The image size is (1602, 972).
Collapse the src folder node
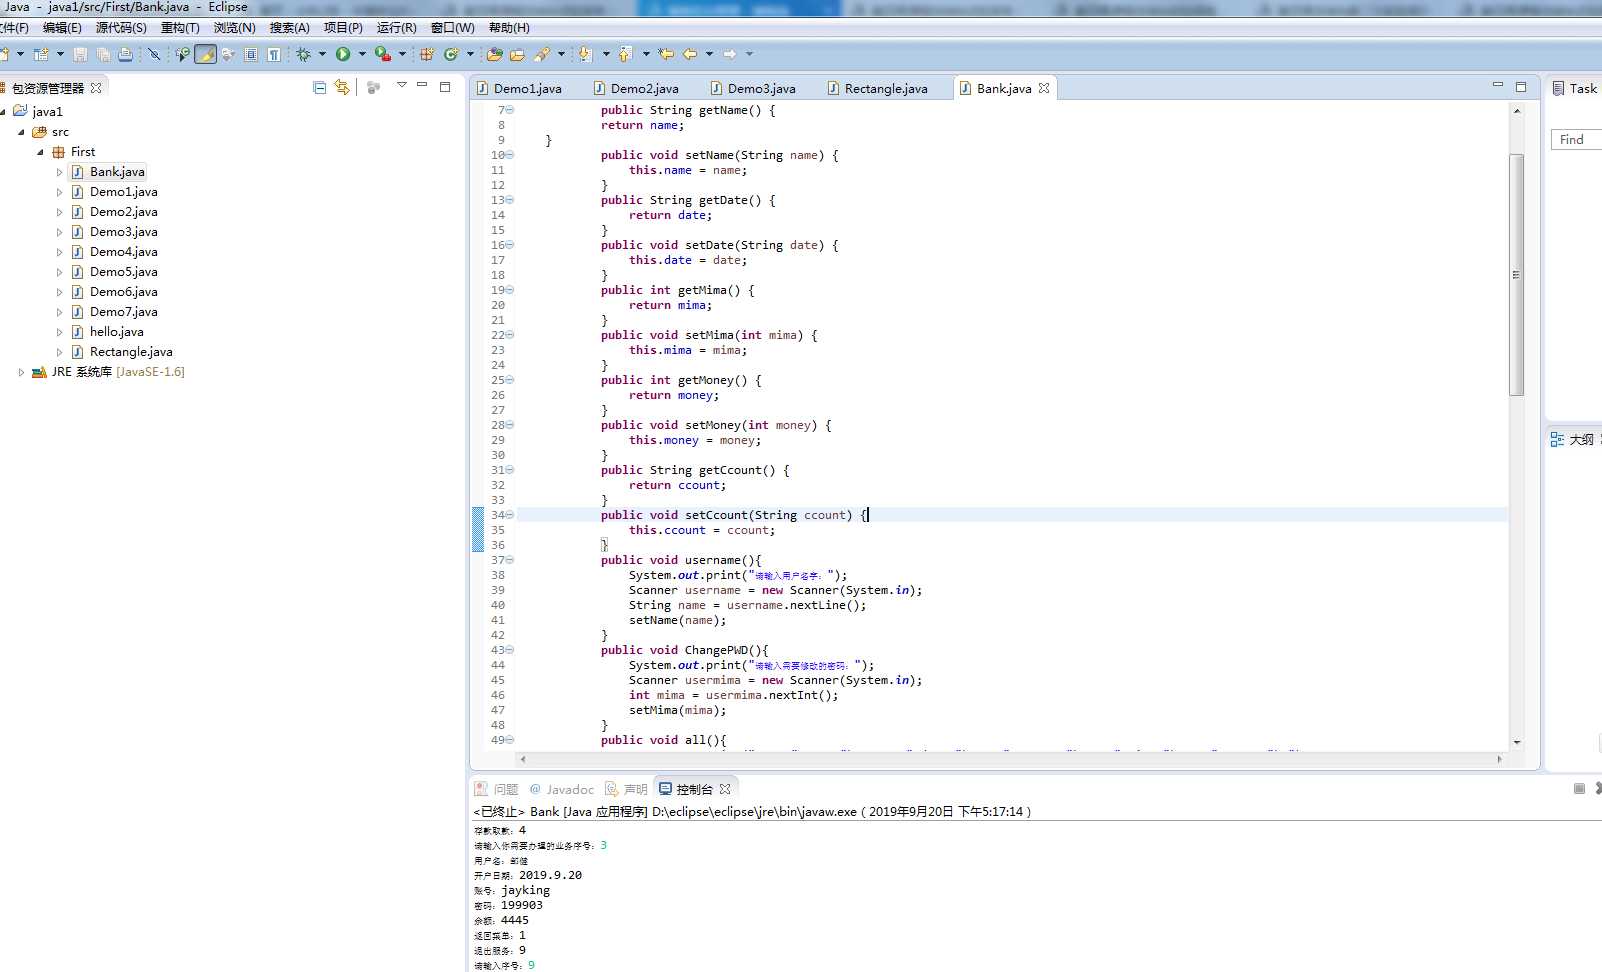pos(21,132)
